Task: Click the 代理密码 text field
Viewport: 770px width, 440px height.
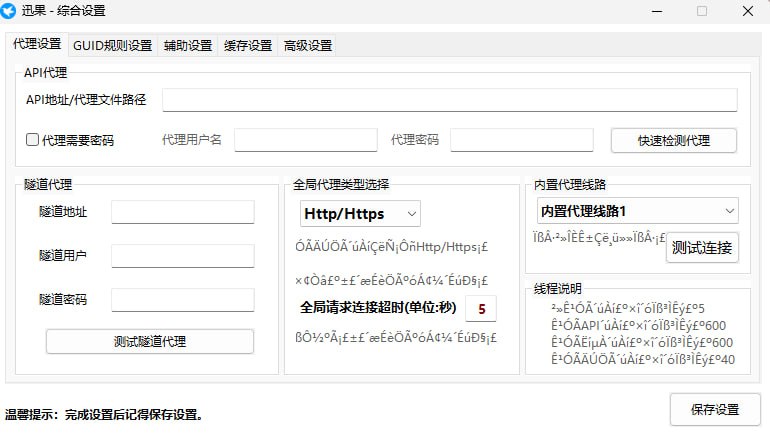Action: click(x=522, y=140)
